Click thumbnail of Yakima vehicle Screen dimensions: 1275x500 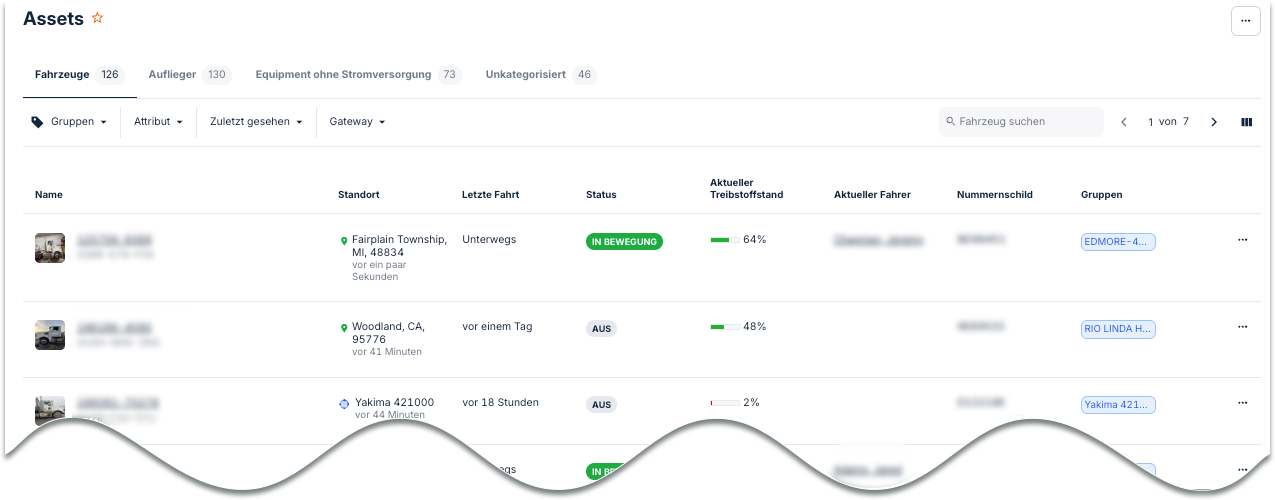point(50,411)
